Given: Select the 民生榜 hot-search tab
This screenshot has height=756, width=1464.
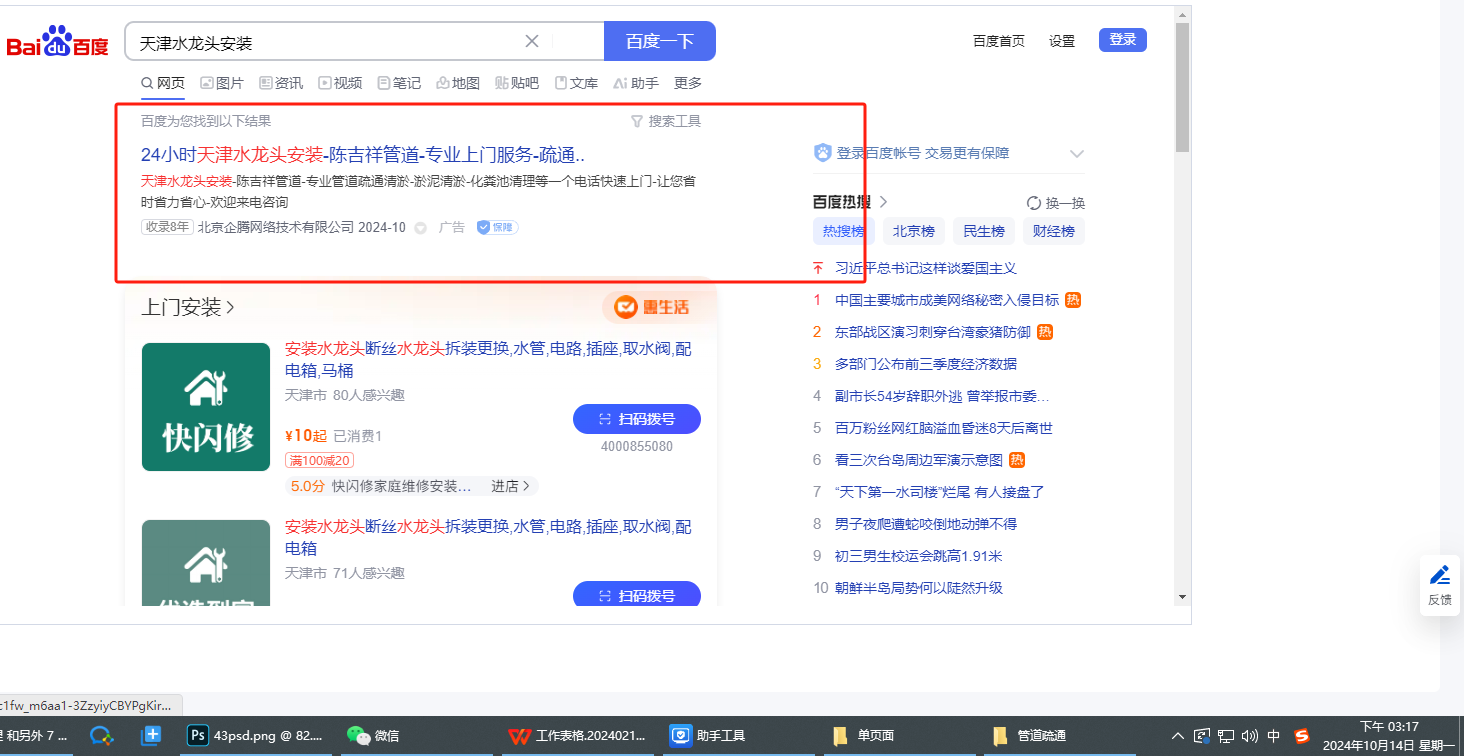Looking at the screenshot, I should (983, 231).
